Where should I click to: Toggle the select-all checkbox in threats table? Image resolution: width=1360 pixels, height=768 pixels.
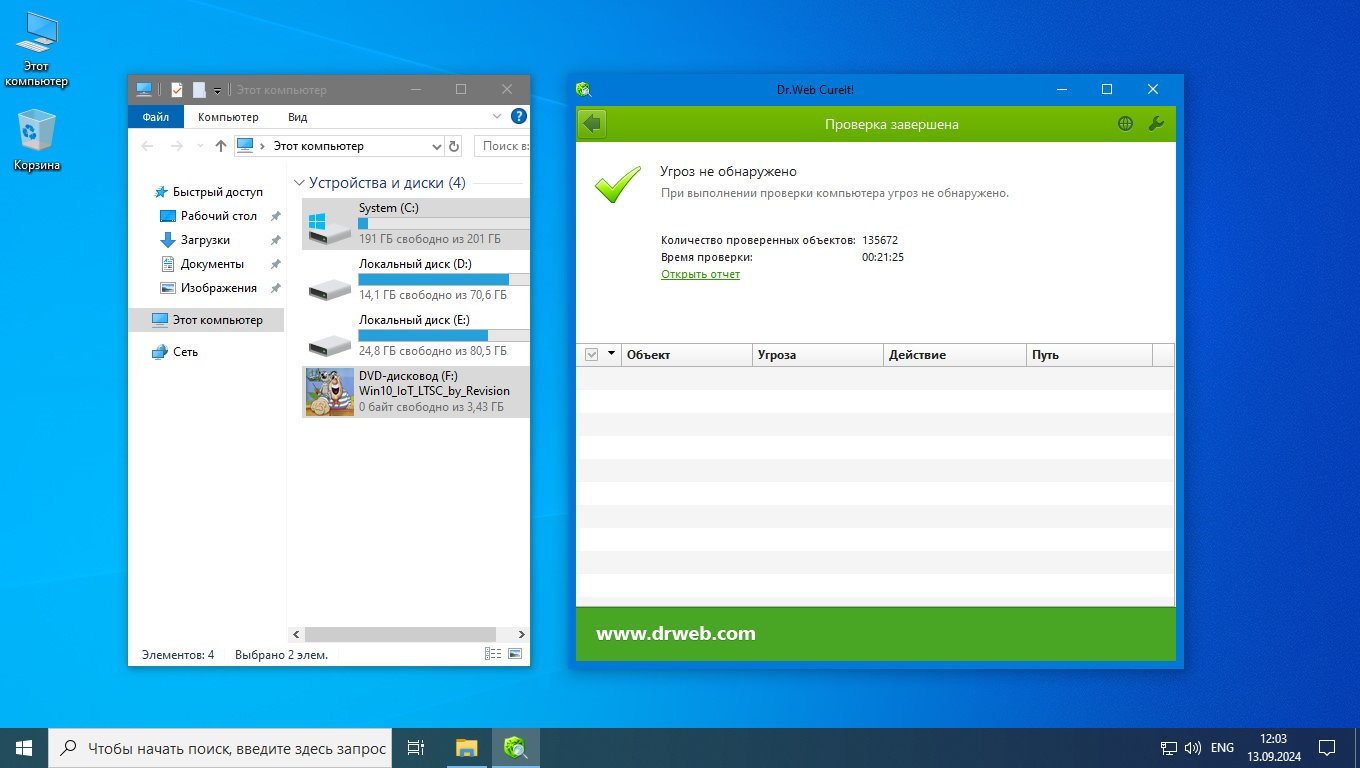[591, 355]
